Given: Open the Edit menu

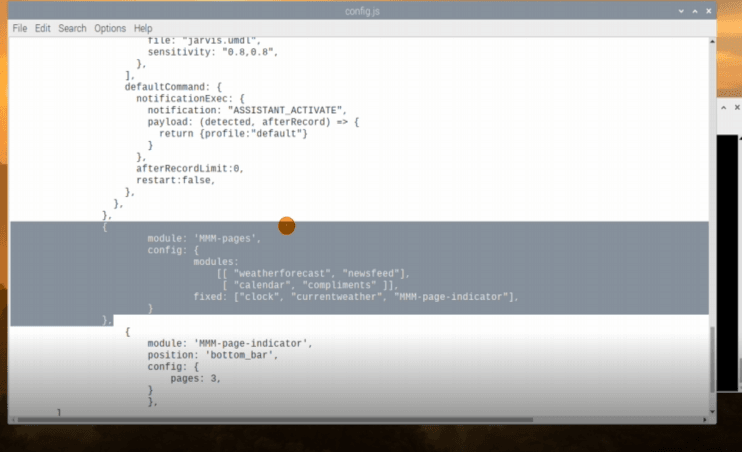Looking at the screenshot, I should click(42, 28).
